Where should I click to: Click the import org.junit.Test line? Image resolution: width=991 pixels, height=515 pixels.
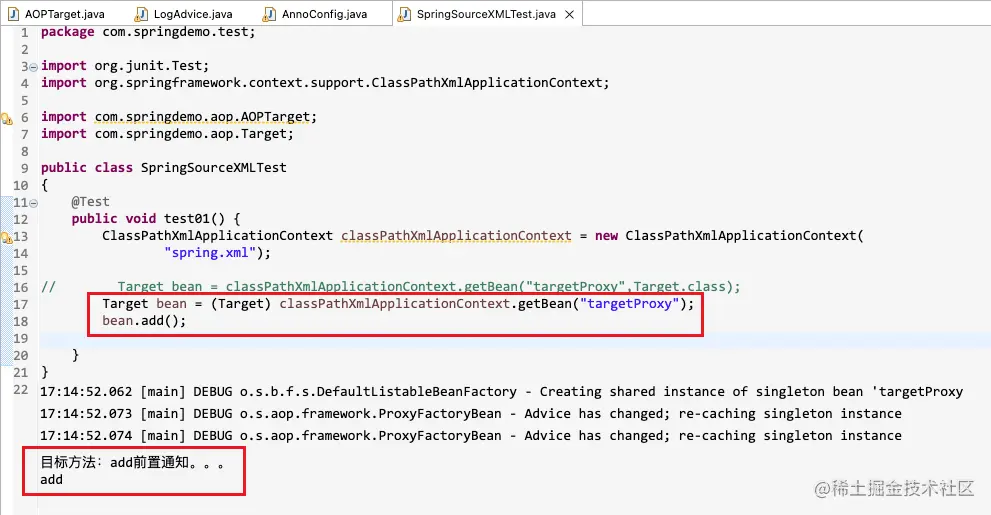125,66
